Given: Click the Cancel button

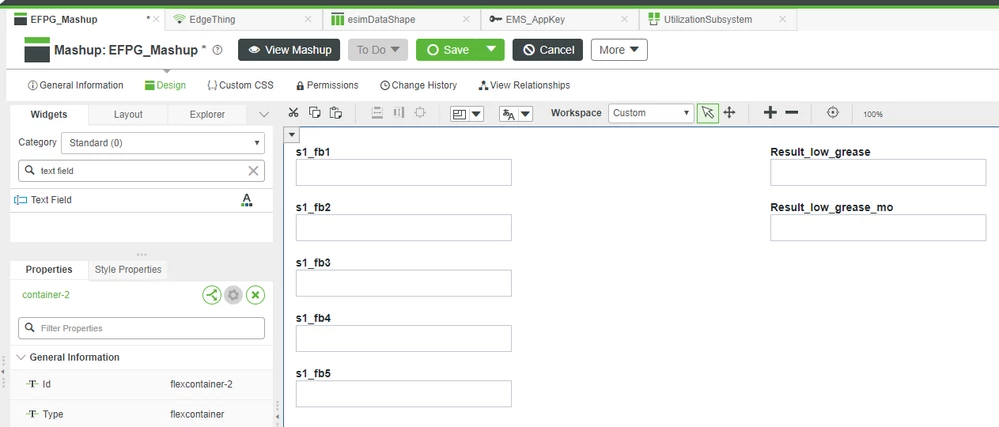Looking at the screenshot, I should point(548,50).
